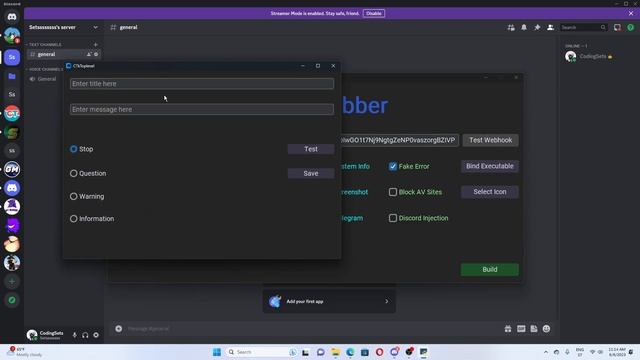Open the gift icon in message bar

coord(508,329)
